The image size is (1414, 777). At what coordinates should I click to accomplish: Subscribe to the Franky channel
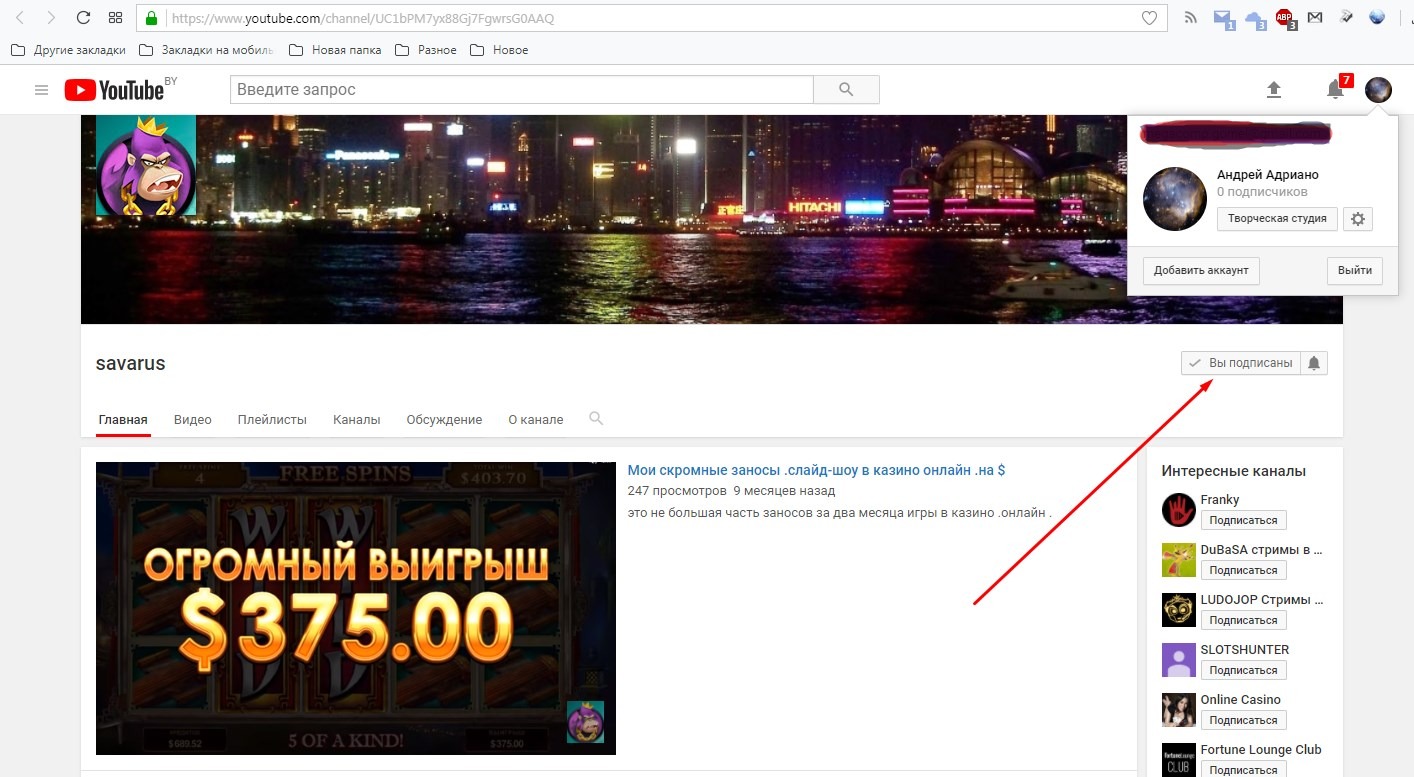click(x=1243, y=520)
